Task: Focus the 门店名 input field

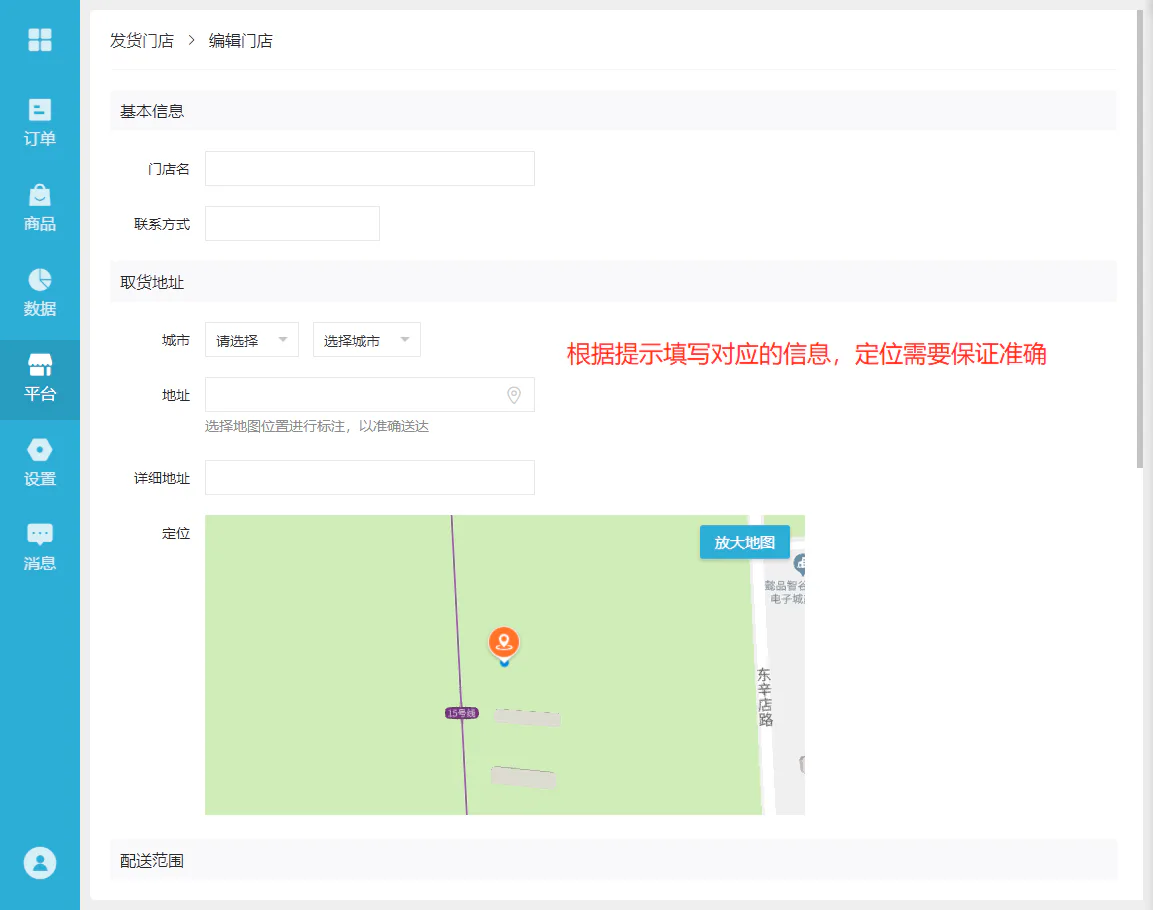Action: (x=370, y=168)
